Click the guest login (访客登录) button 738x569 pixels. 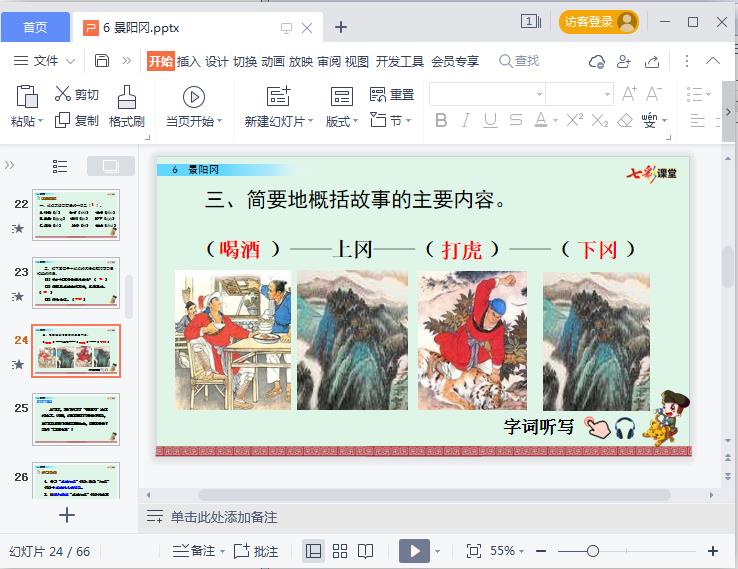598,22
